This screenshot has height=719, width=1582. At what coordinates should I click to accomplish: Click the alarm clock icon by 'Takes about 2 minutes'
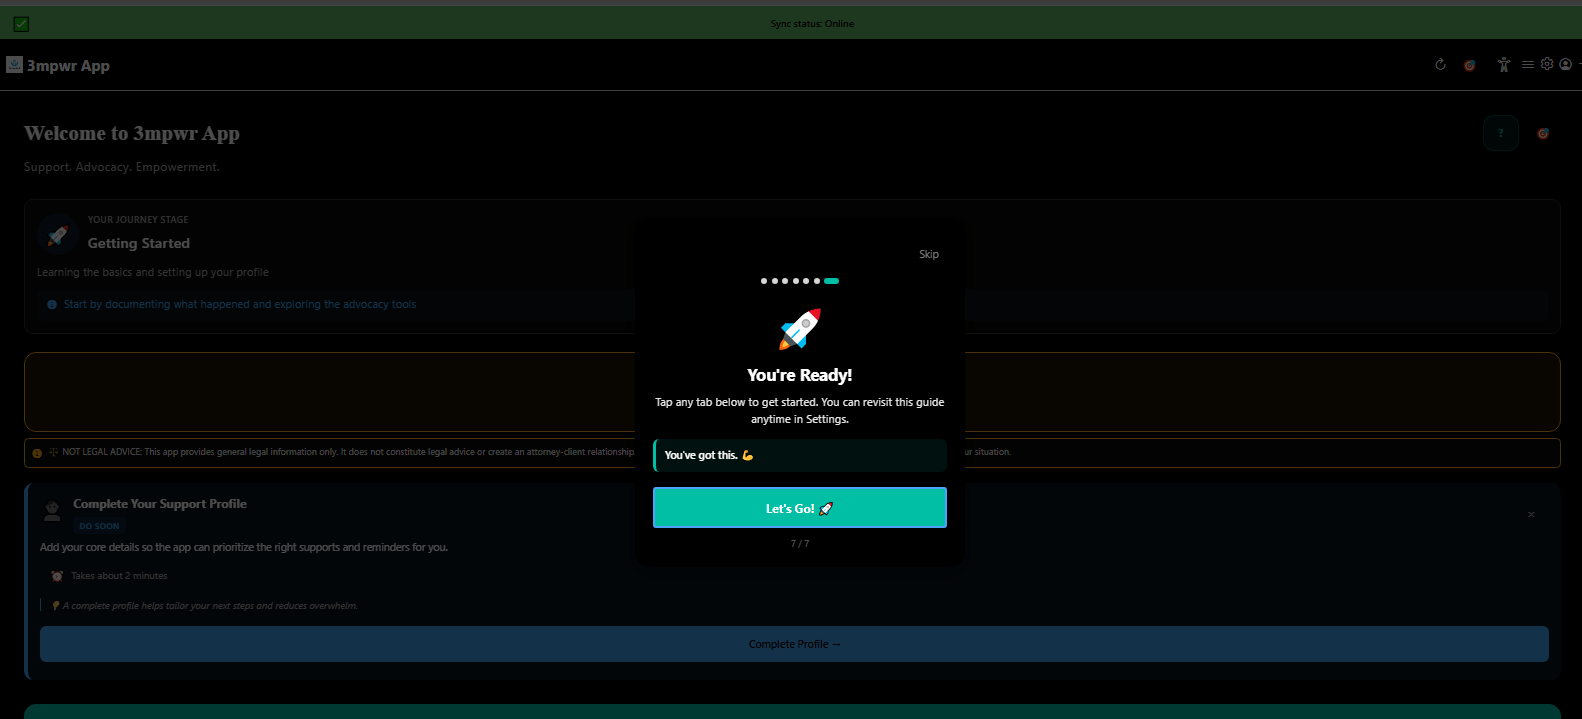(57, 576)
